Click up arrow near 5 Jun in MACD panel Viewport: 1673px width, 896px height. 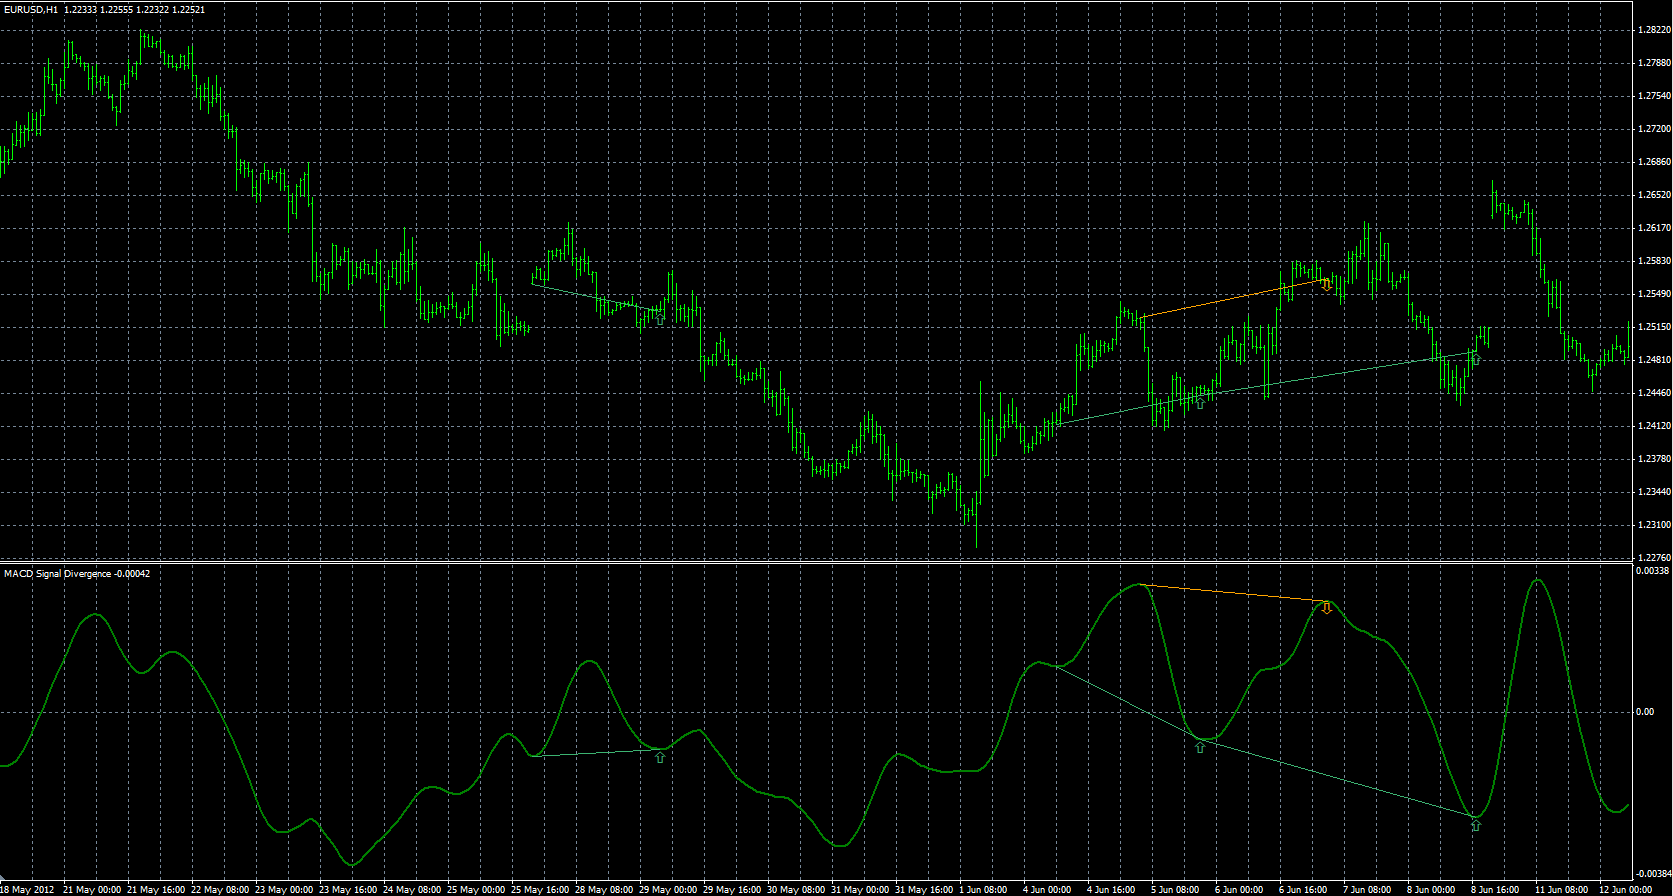(1200, 747)
